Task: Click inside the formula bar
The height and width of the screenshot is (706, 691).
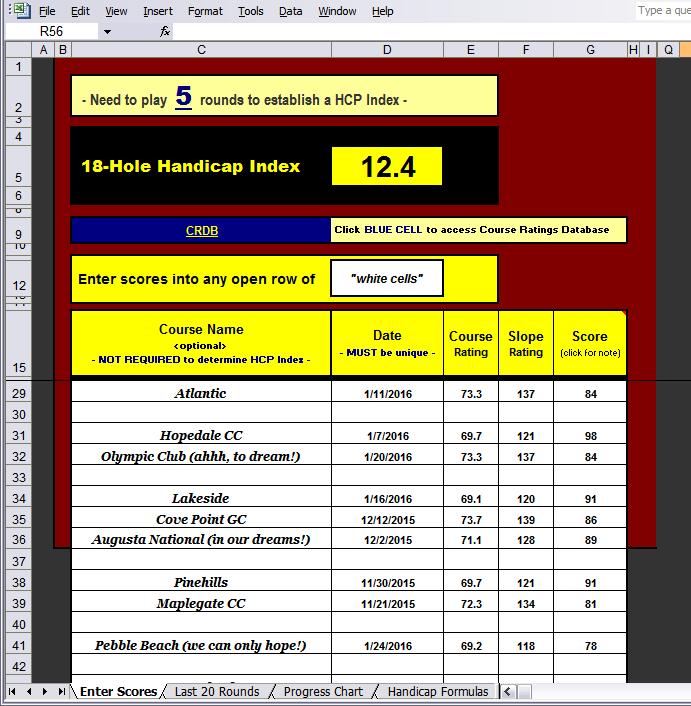Action: (432, 32)
